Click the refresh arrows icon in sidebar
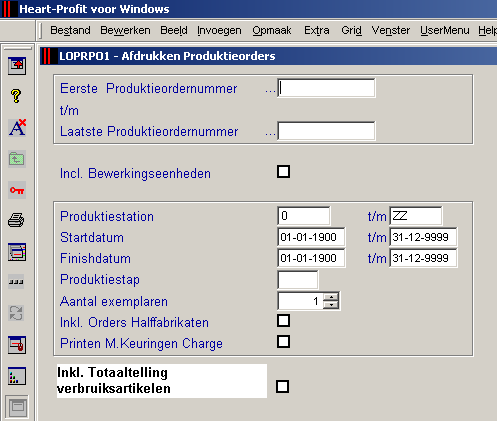The height and width of the screenshot is (421, 497). (x=16, y=313)
